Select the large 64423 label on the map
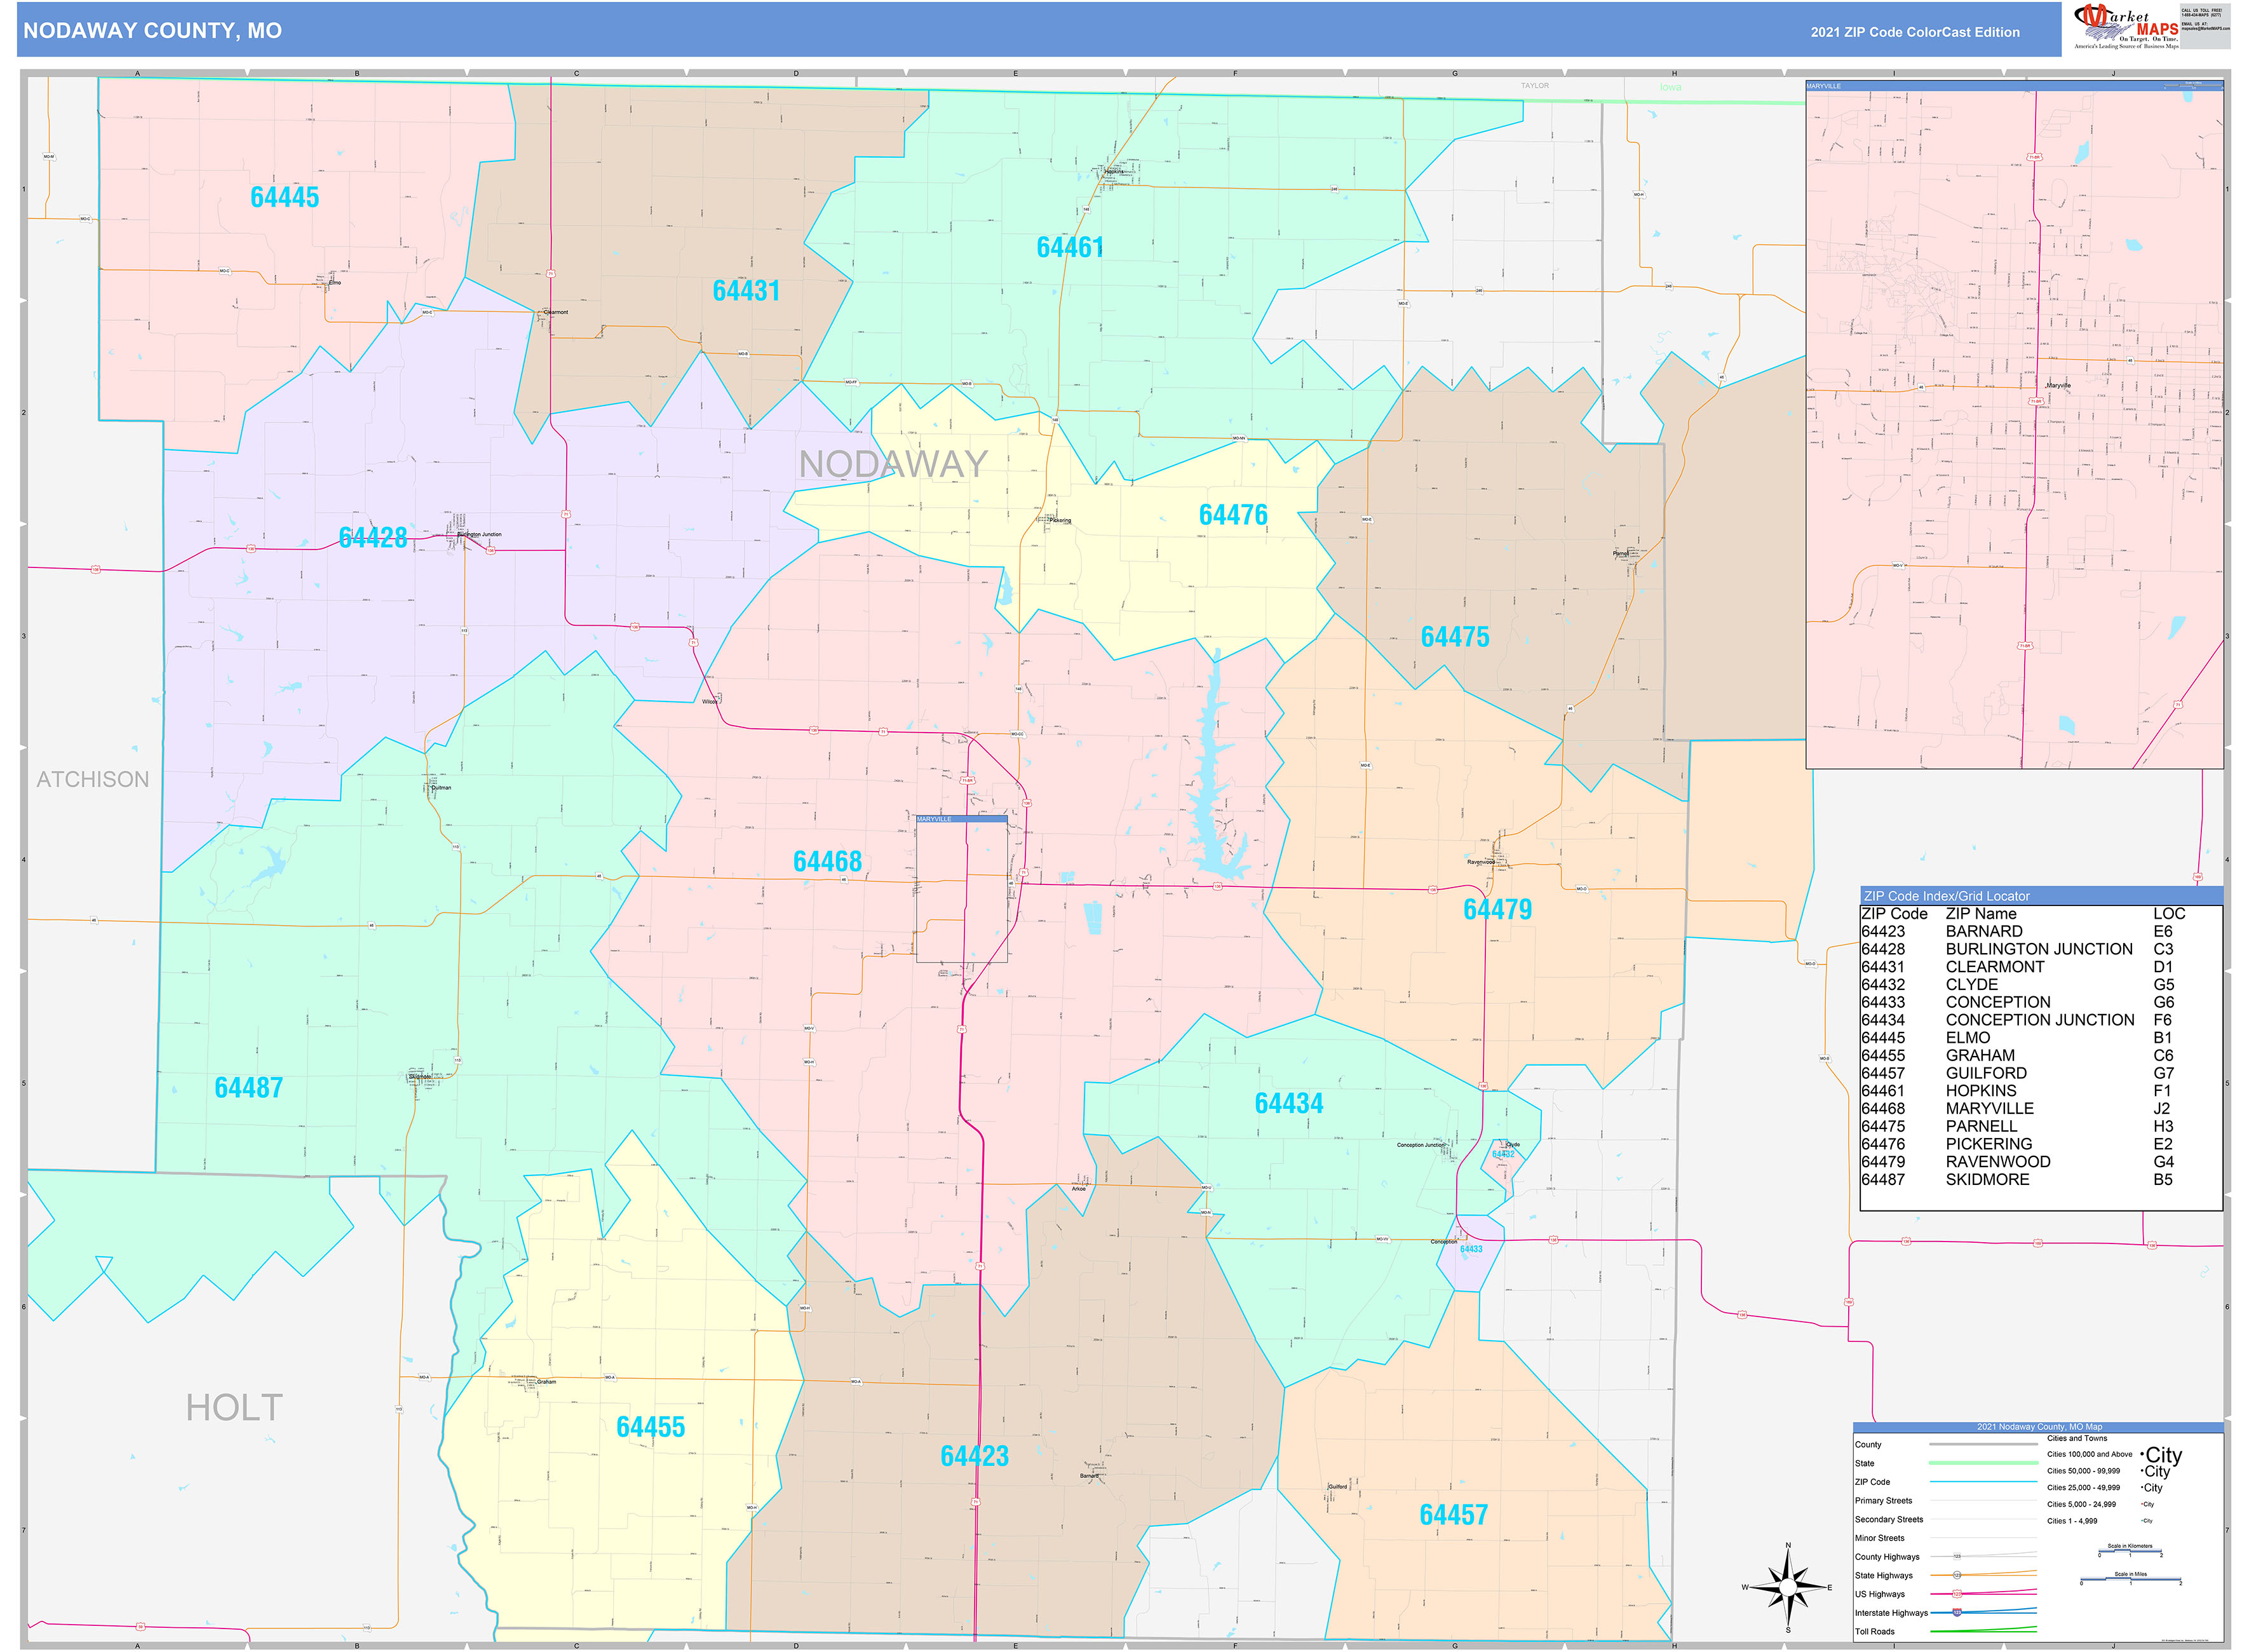Image resolution: width=2242 pixels, height=1652 pixels. [975, 1456]
